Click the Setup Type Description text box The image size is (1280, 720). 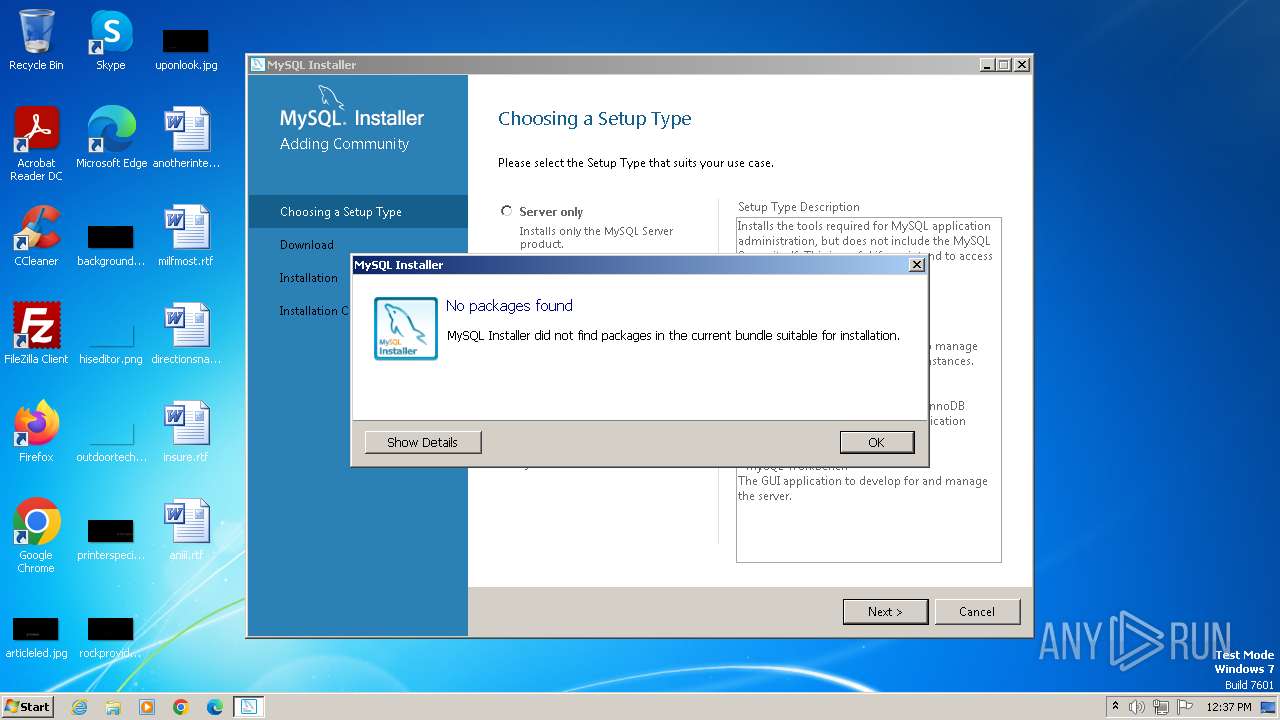pos(869,390)
